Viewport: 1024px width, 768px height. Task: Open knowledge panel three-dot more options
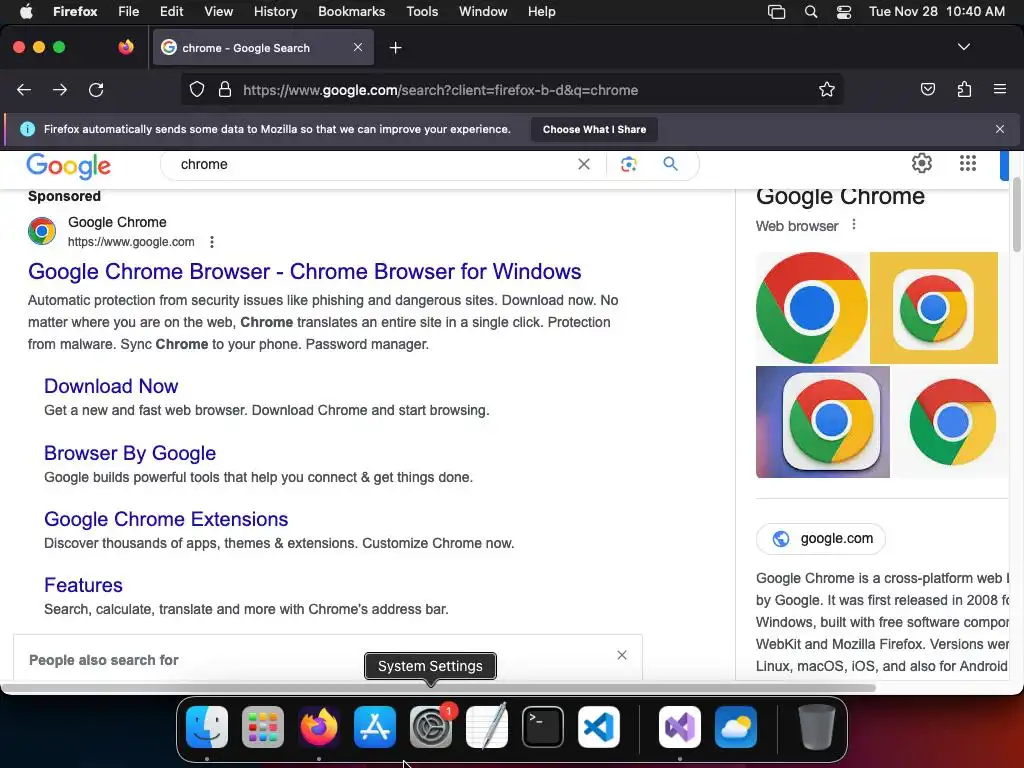point(854,225)
